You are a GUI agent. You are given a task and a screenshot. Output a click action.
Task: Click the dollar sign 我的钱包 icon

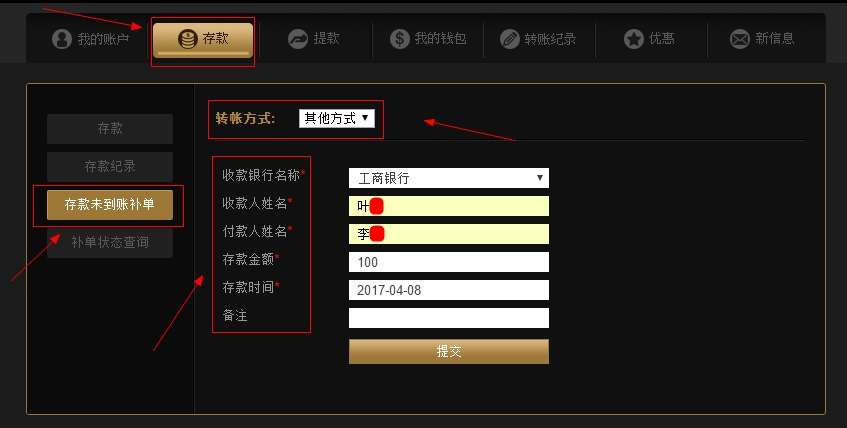400,39
